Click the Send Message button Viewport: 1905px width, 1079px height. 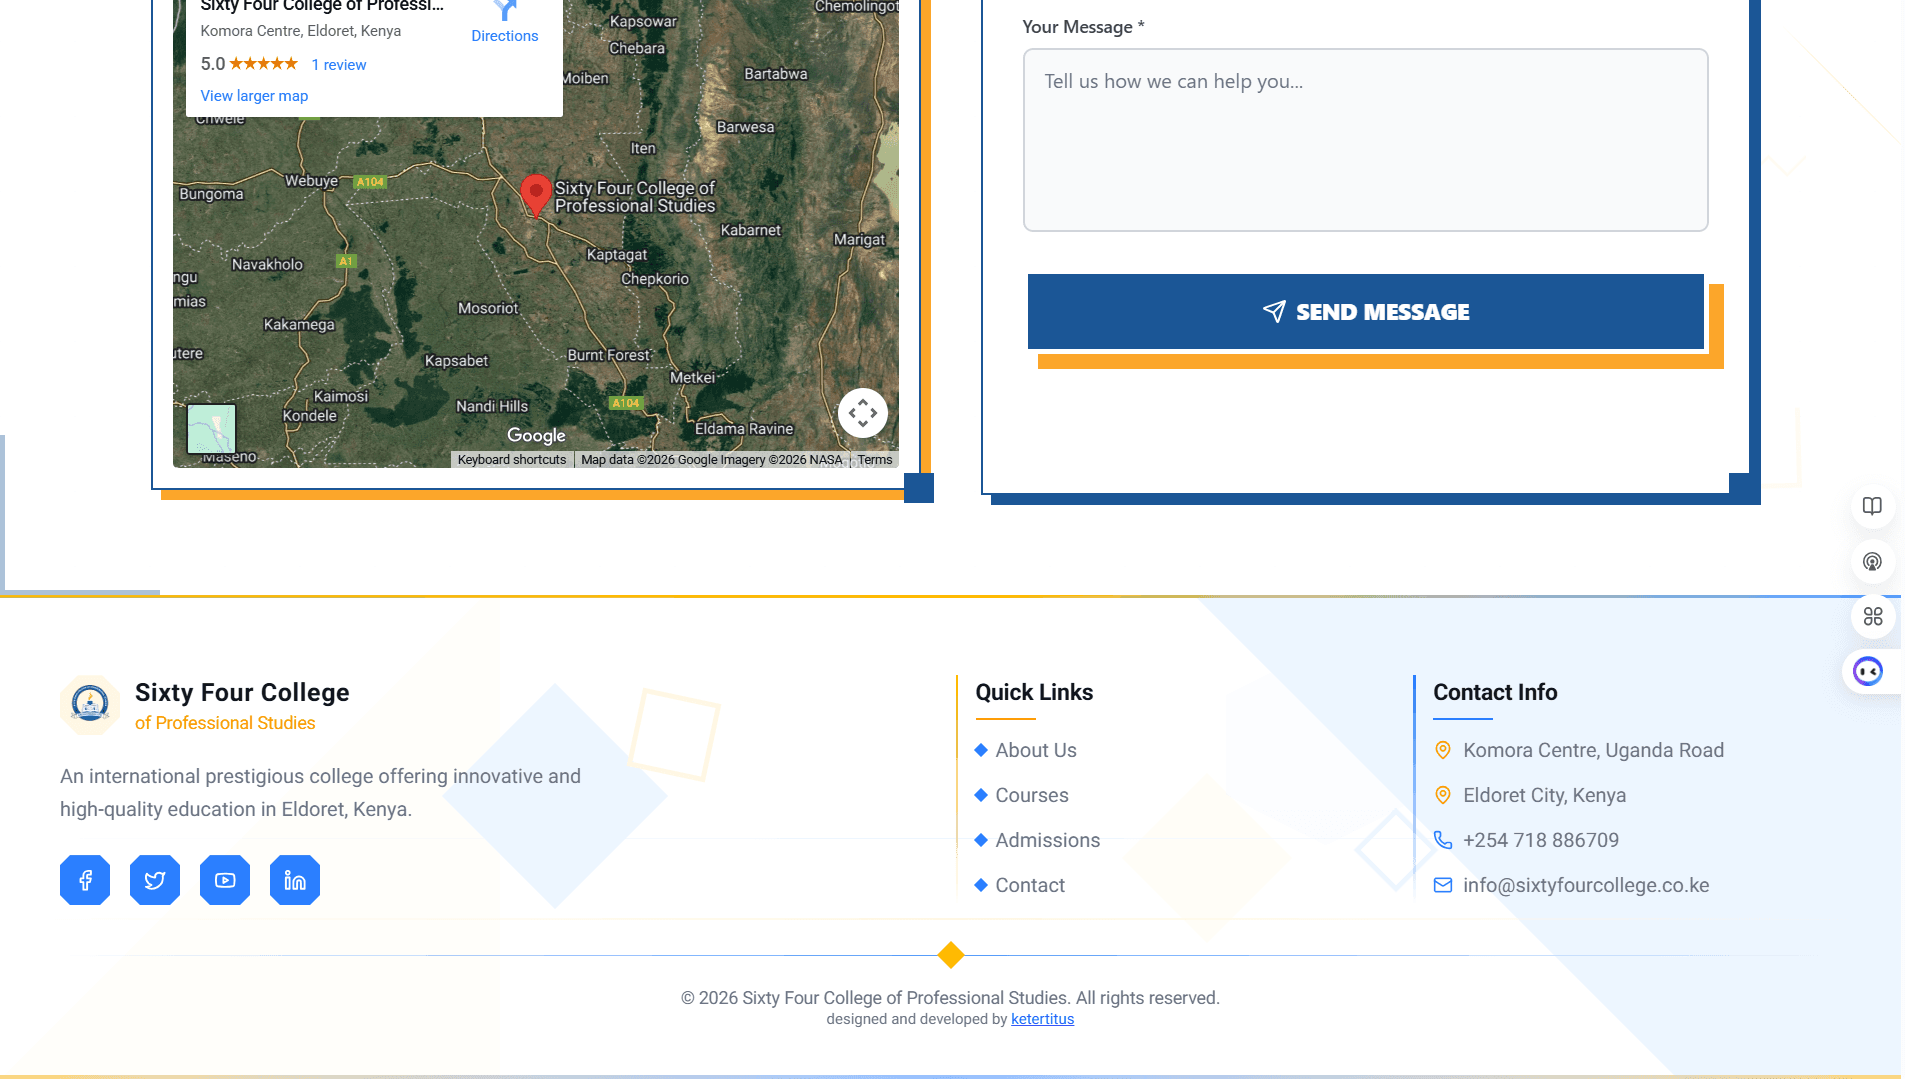click(1365, 312)
